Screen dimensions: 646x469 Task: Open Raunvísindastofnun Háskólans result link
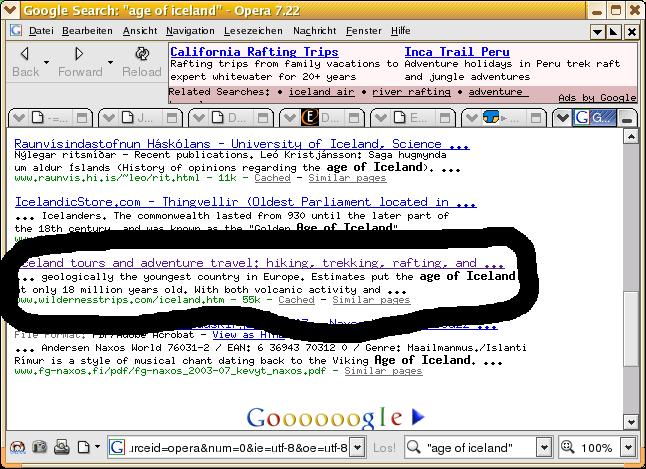pyautogui.click(x=241, y=144)
